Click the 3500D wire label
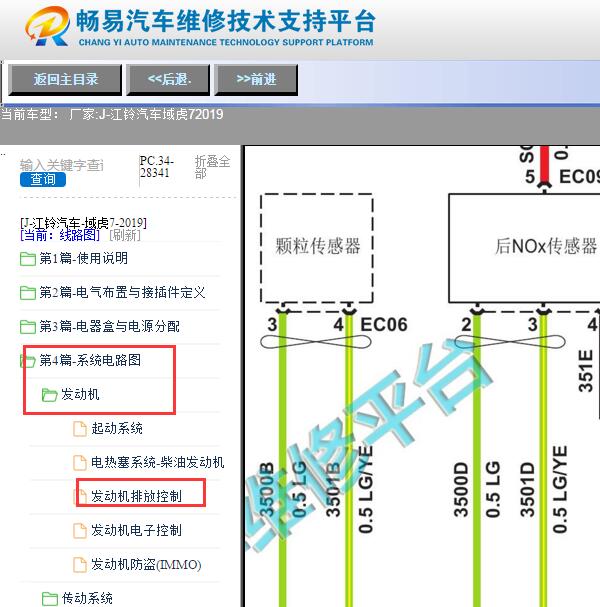 point(461,490)
